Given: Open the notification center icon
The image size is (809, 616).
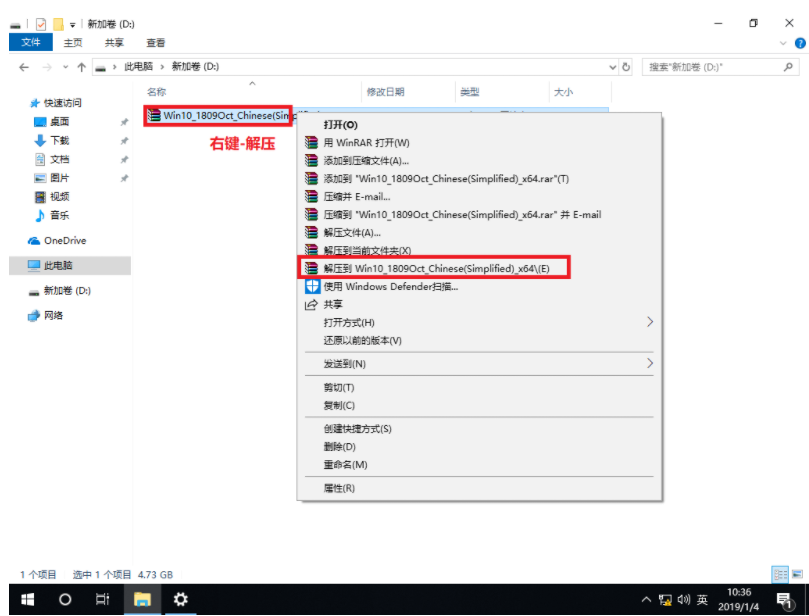Looking at the screenshot, I should tap(784, 599).
